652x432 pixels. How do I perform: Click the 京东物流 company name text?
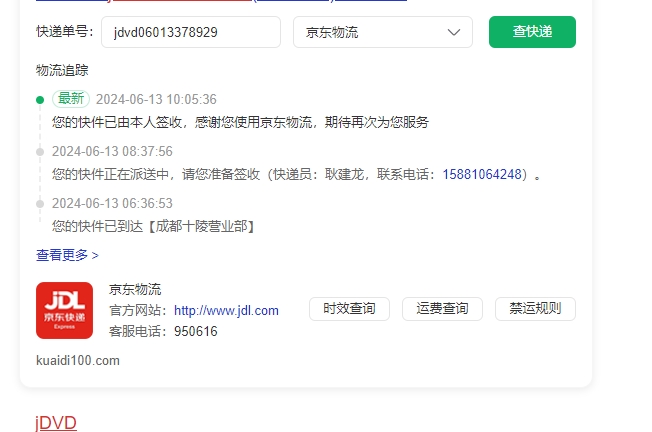click(x=135, y=289)
